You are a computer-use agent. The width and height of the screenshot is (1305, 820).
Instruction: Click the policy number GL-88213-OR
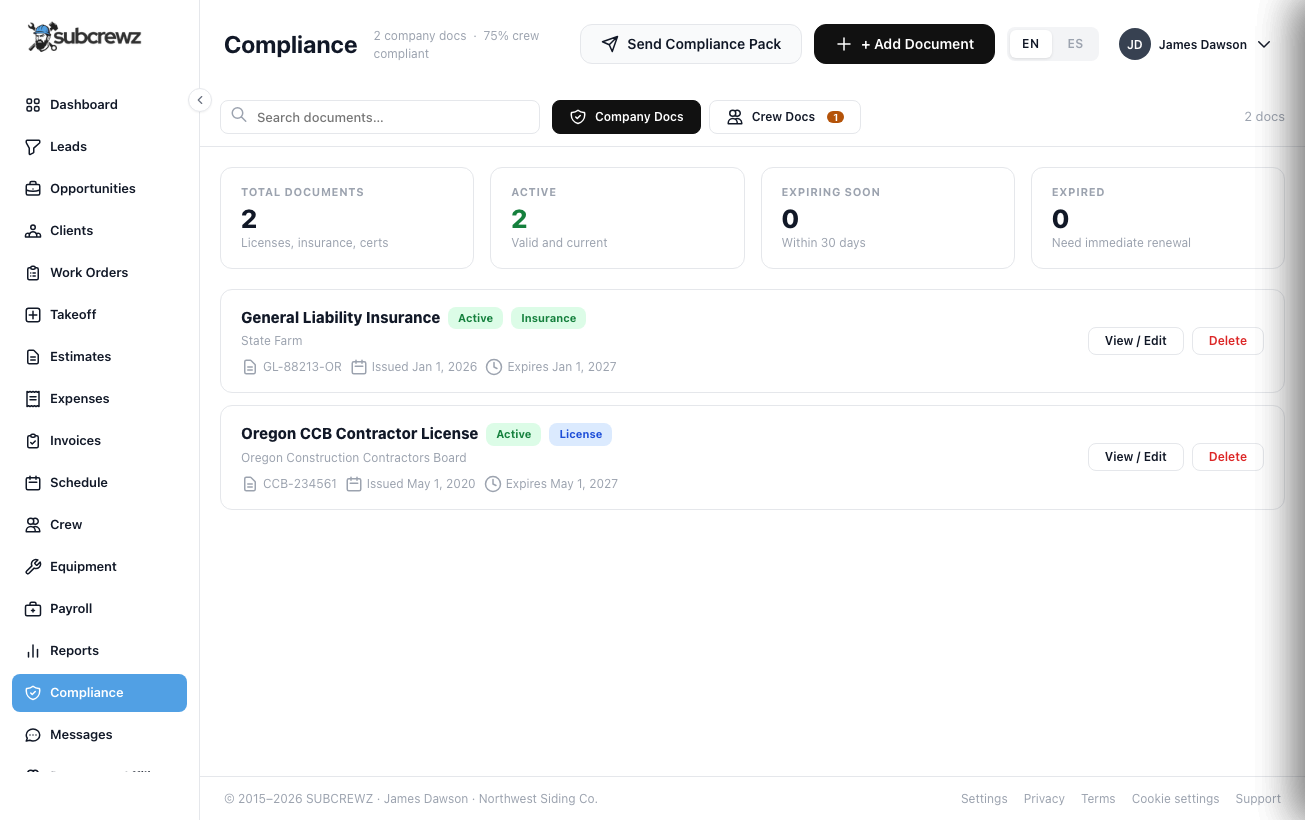[302, 367]
